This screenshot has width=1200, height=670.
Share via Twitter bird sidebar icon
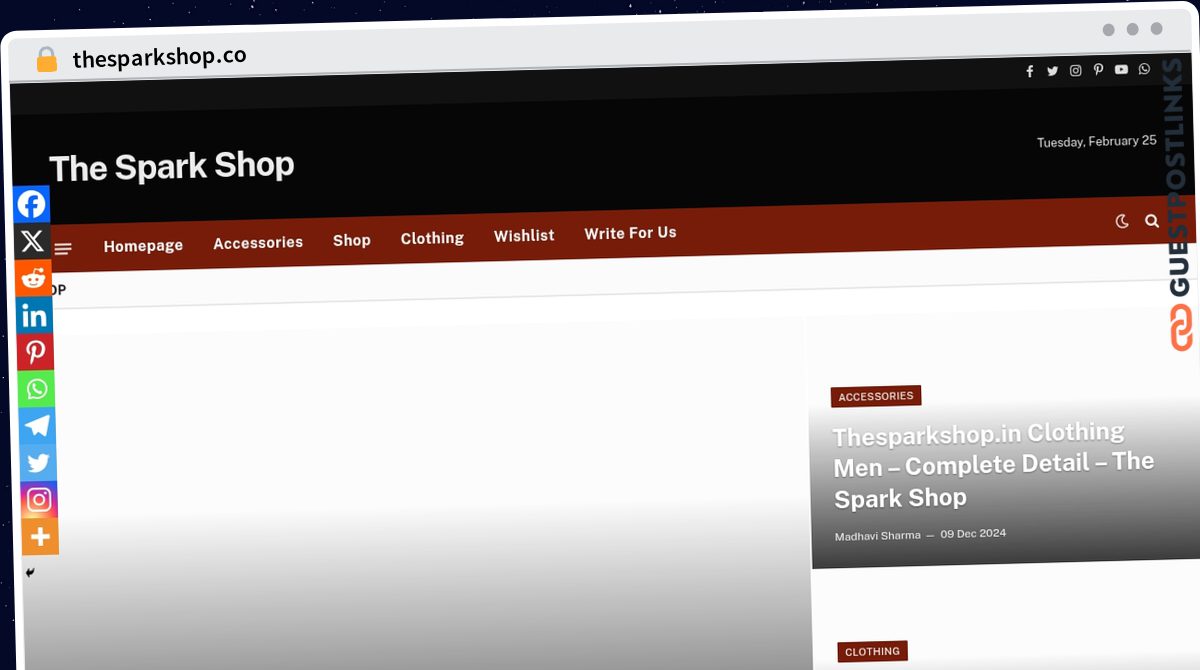(x=38, y=463)
